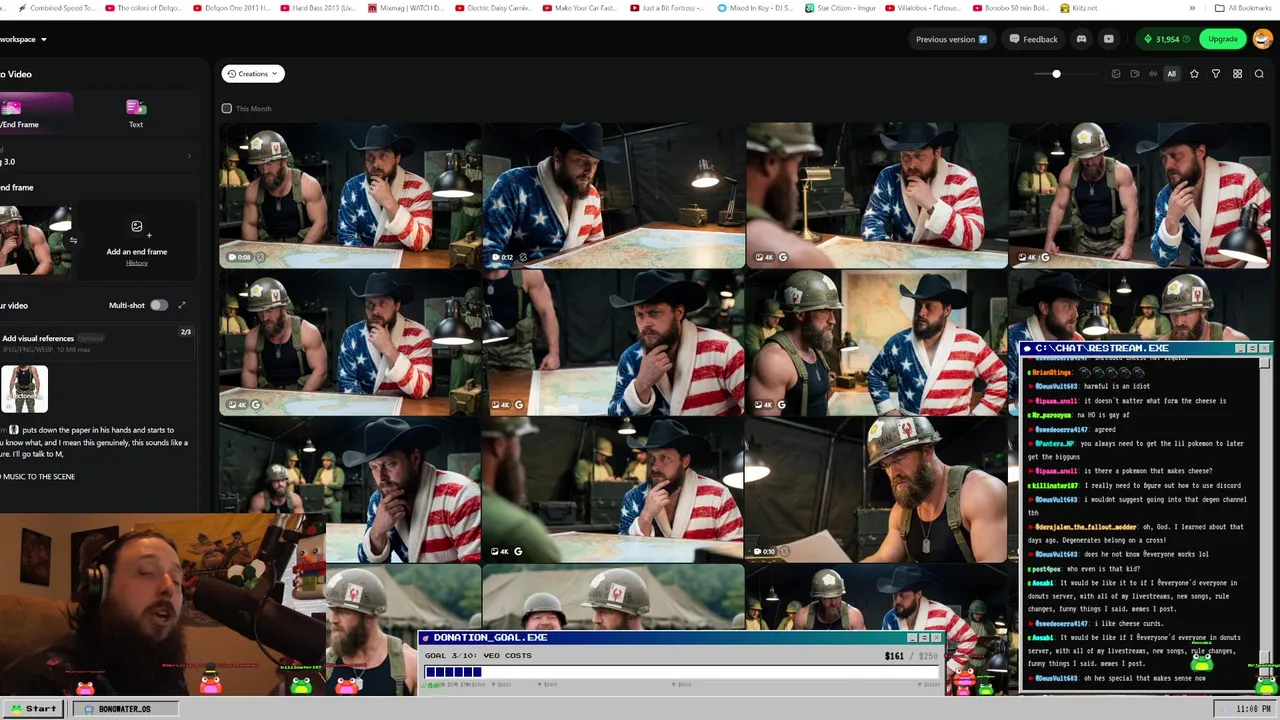Open the 0:10 video thumbnail

[x=877, y=490]
